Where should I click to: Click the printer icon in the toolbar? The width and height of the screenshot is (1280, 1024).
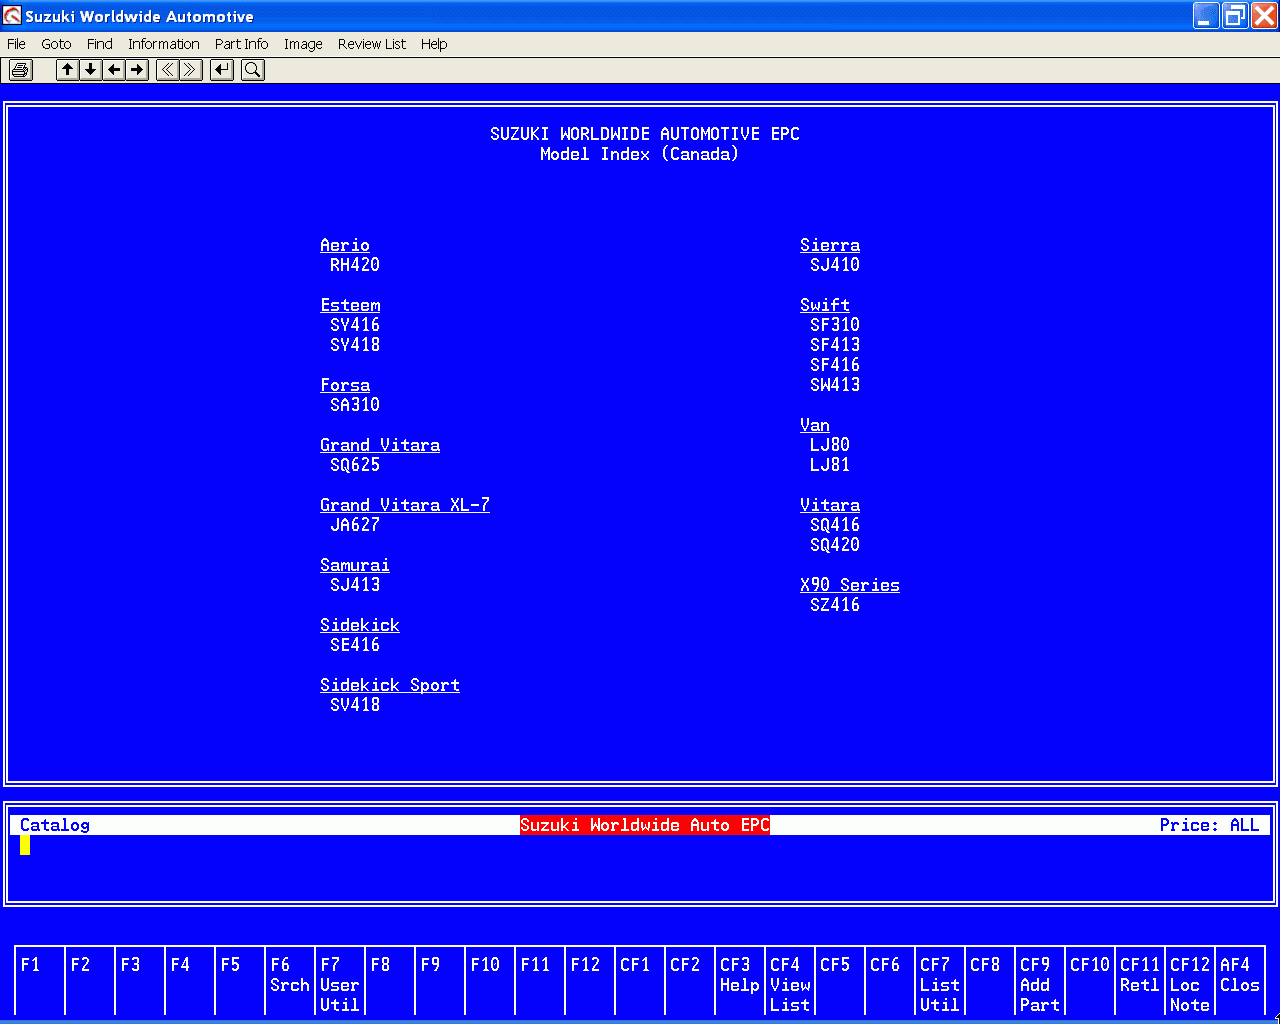point(20,70)
